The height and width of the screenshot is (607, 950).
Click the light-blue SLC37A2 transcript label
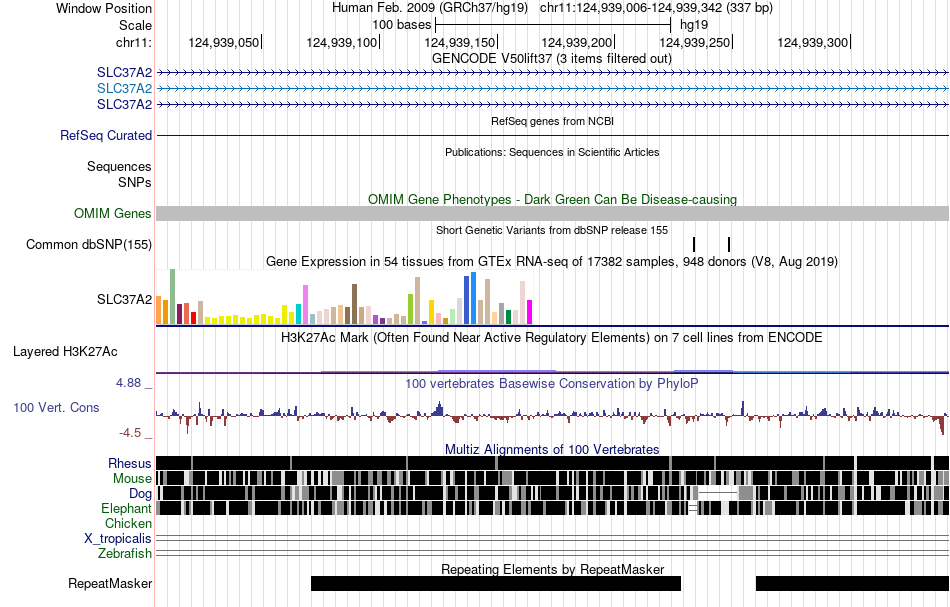(x=124, y=88)
